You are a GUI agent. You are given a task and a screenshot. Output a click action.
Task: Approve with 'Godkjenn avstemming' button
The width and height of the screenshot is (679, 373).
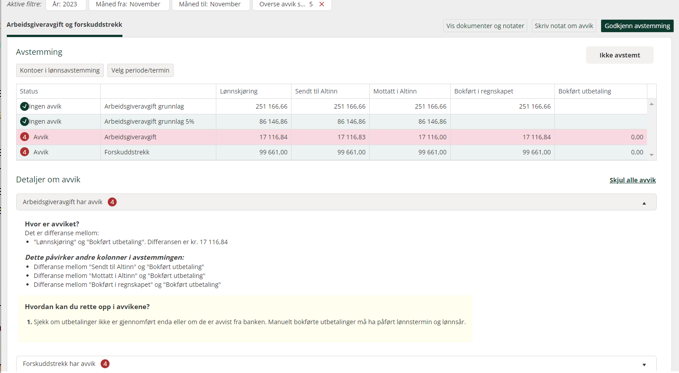(637, 26)
